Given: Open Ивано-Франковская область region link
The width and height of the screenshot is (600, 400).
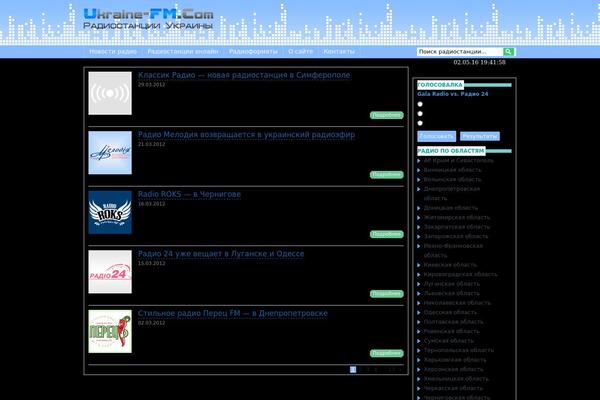Looking at the screenshot, I should (453, 251).
